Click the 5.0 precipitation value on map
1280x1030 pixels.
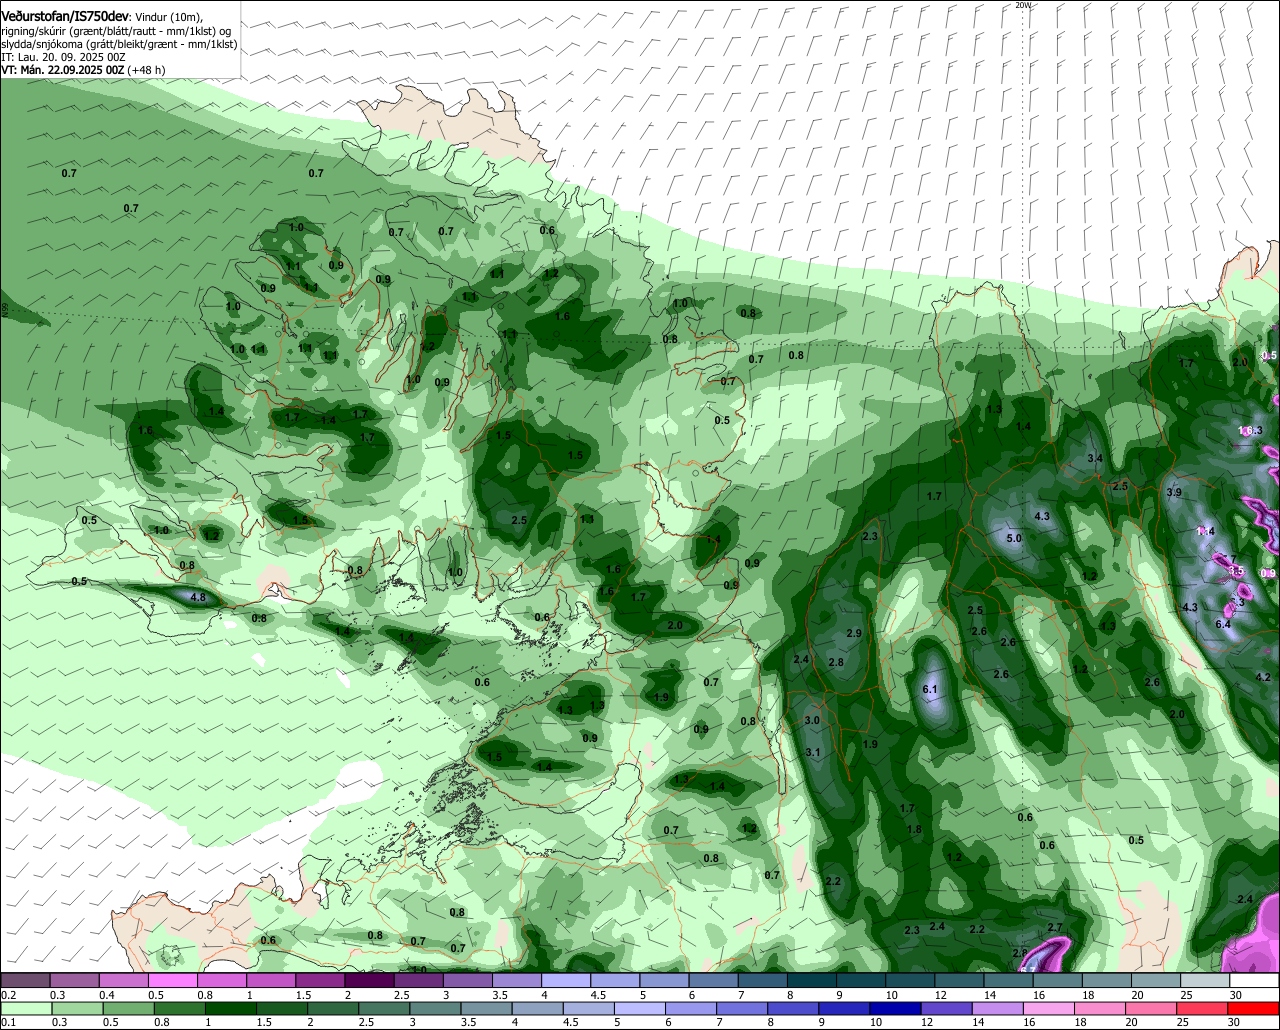pyautogui.click(x=1014, y=538)
